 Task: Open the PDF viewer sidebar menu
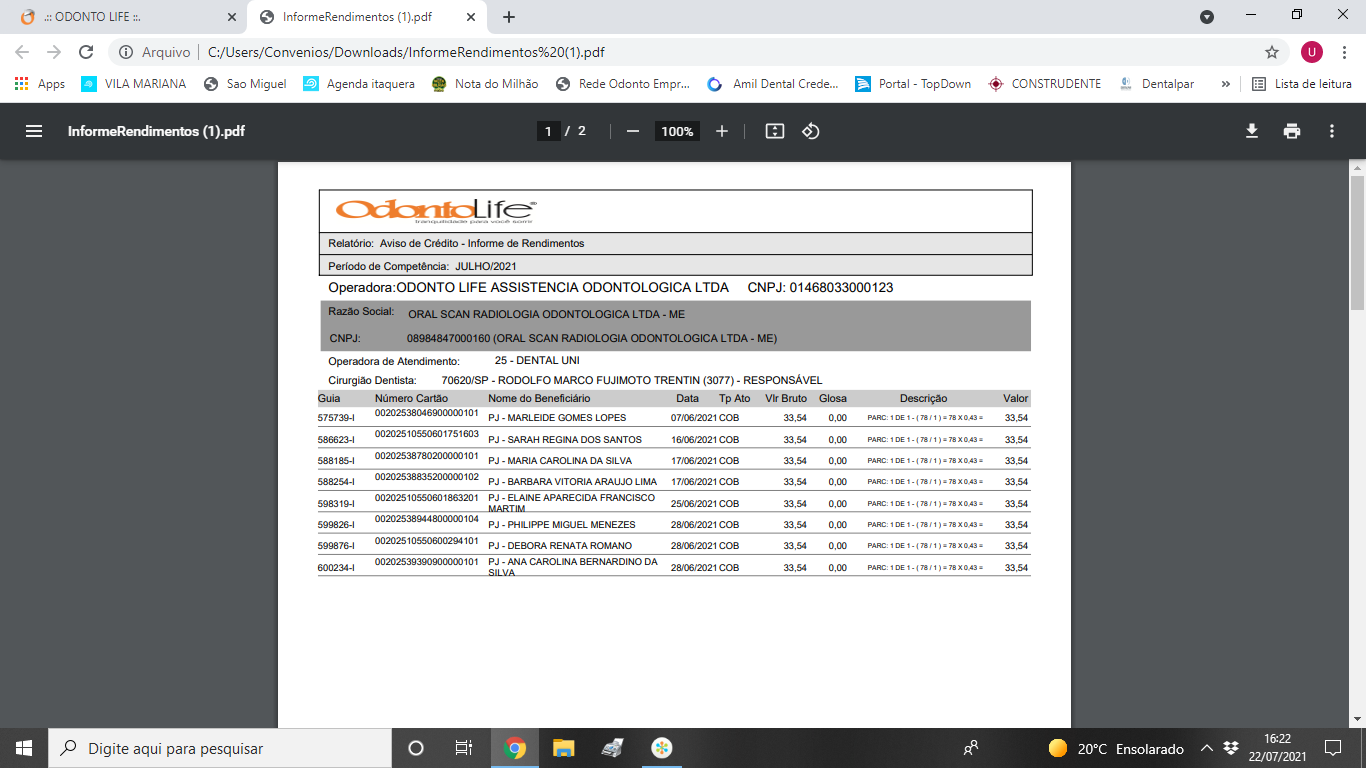pos(34,131)
